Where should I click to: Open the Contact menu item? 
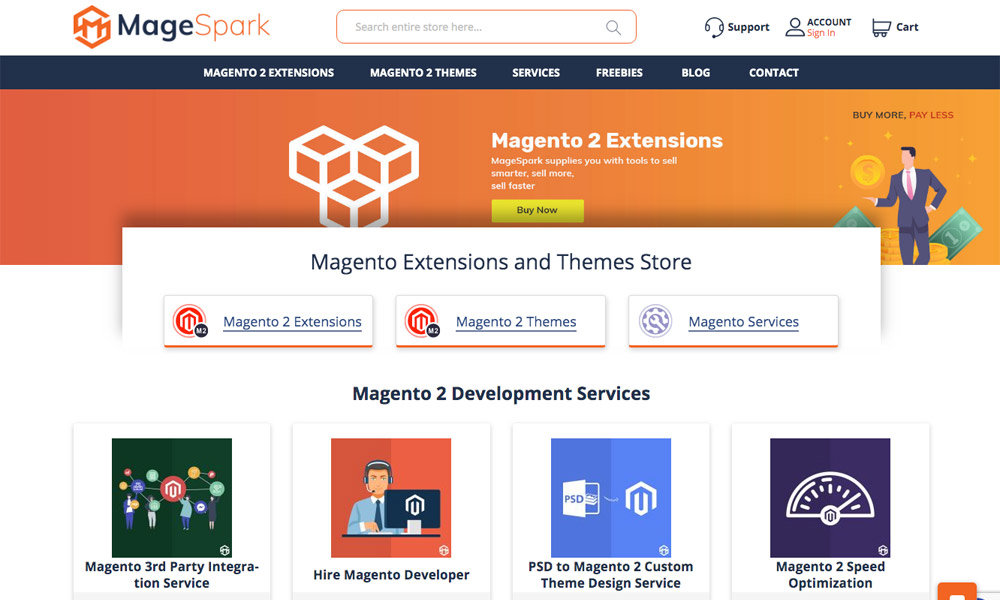tap(773, 72)
